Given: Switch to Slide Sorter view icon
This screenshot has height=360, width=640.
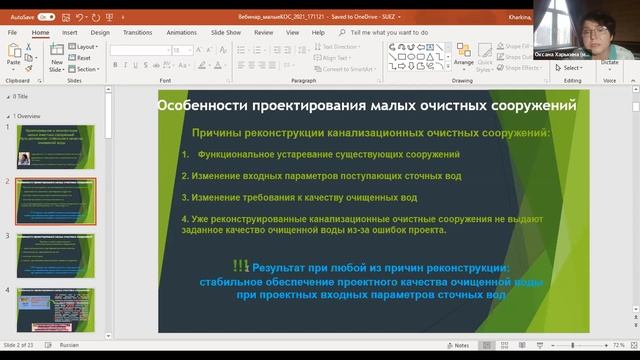Looking at the screenshot, I should 504,345.
